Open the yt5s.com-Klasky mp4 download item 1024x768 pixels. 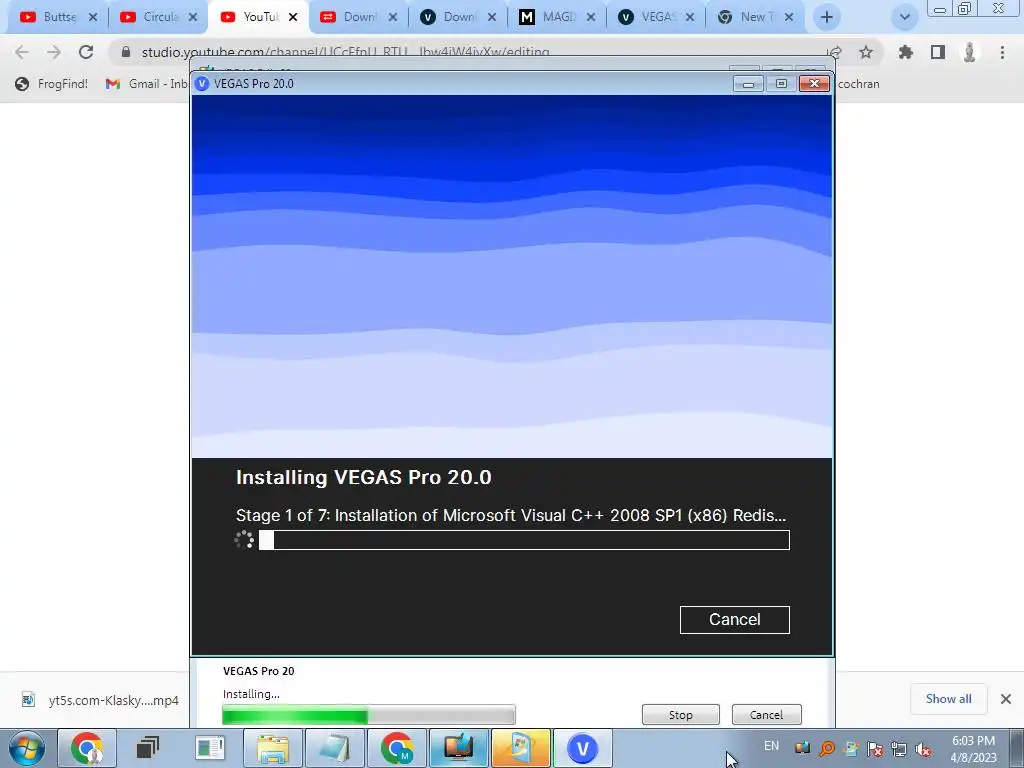coord(99,700)
